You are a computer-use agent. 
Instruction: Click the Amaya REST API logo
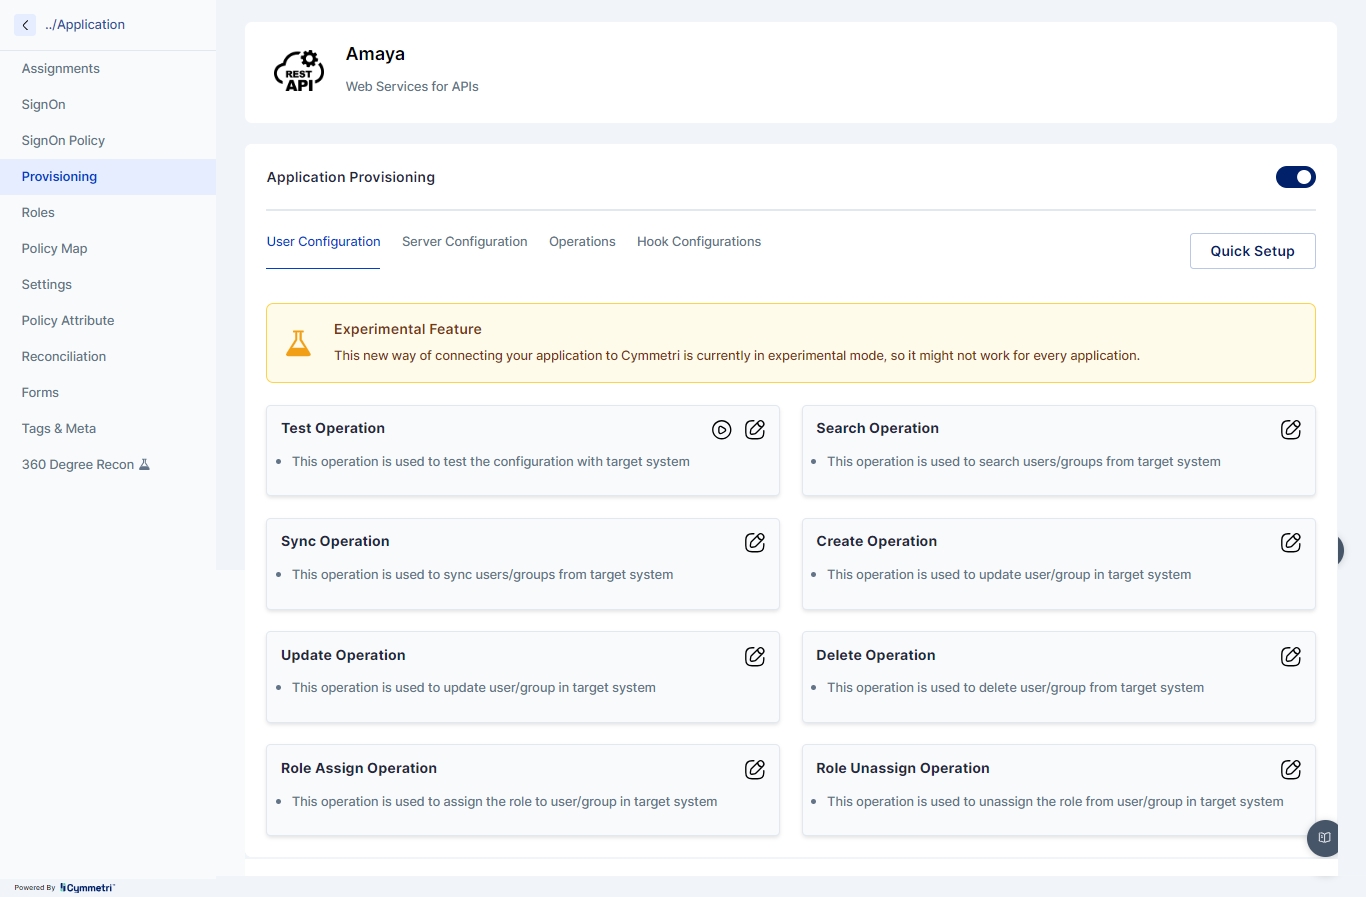click(x=299, y=72)
